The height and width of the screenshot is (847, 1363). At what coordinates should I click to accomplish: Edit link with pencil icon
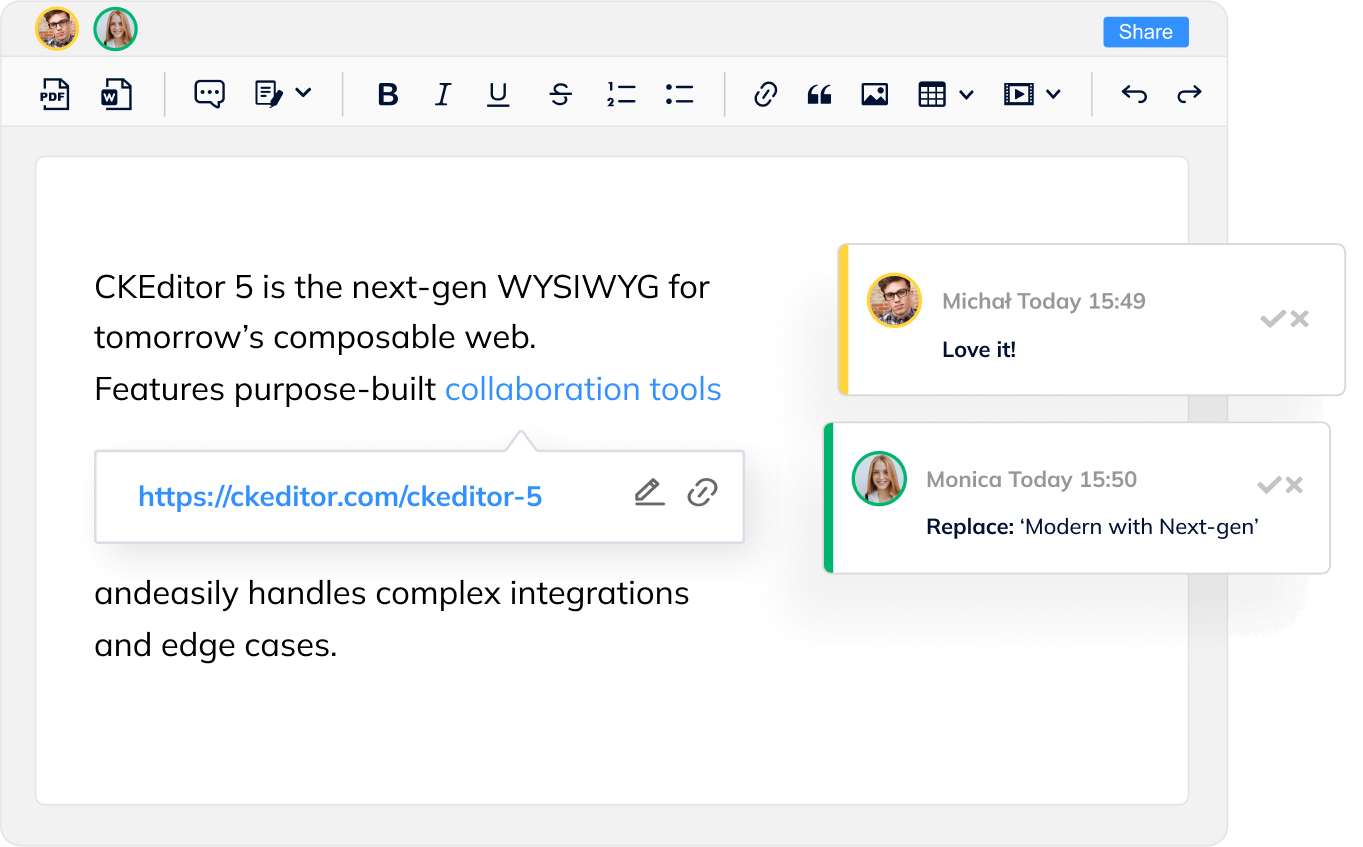pos(650,493)
